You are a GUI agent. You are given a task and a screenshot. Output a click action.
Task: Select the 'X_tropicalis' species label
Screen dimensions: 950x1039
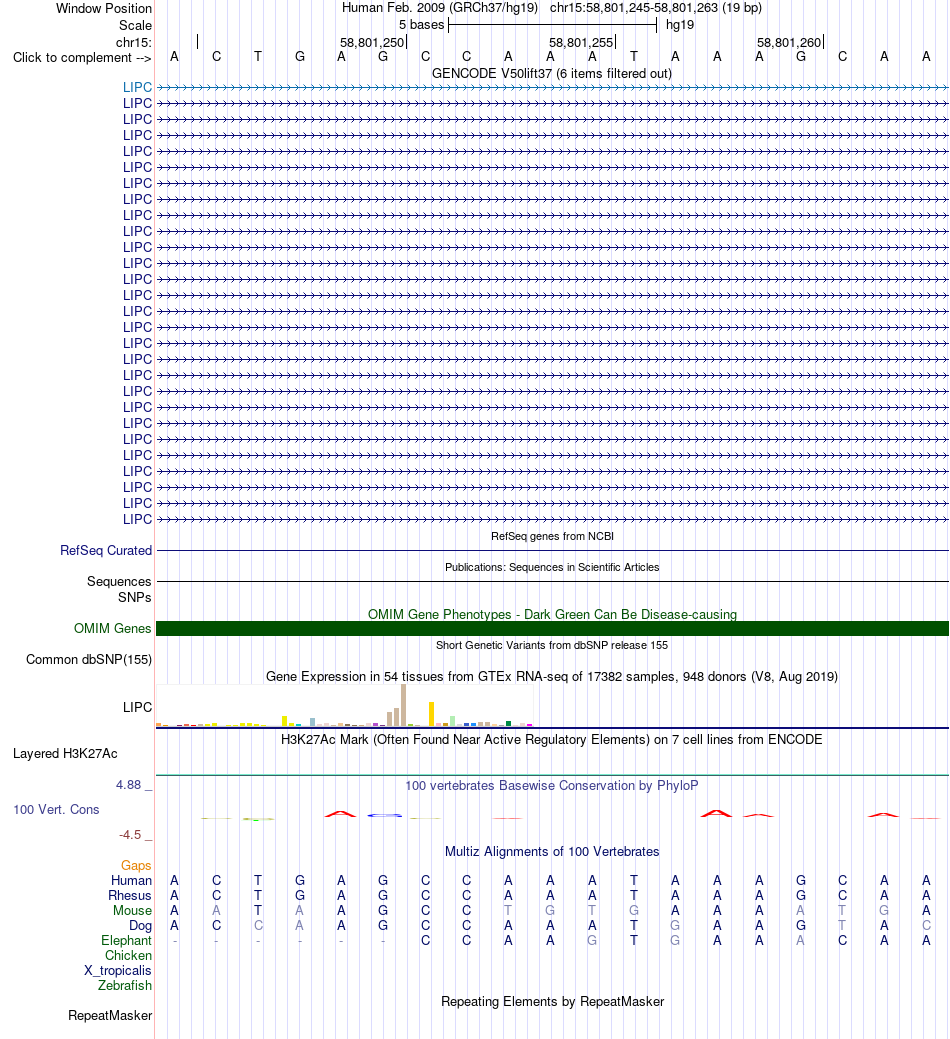pyautogui.click(x=117, y=971)
